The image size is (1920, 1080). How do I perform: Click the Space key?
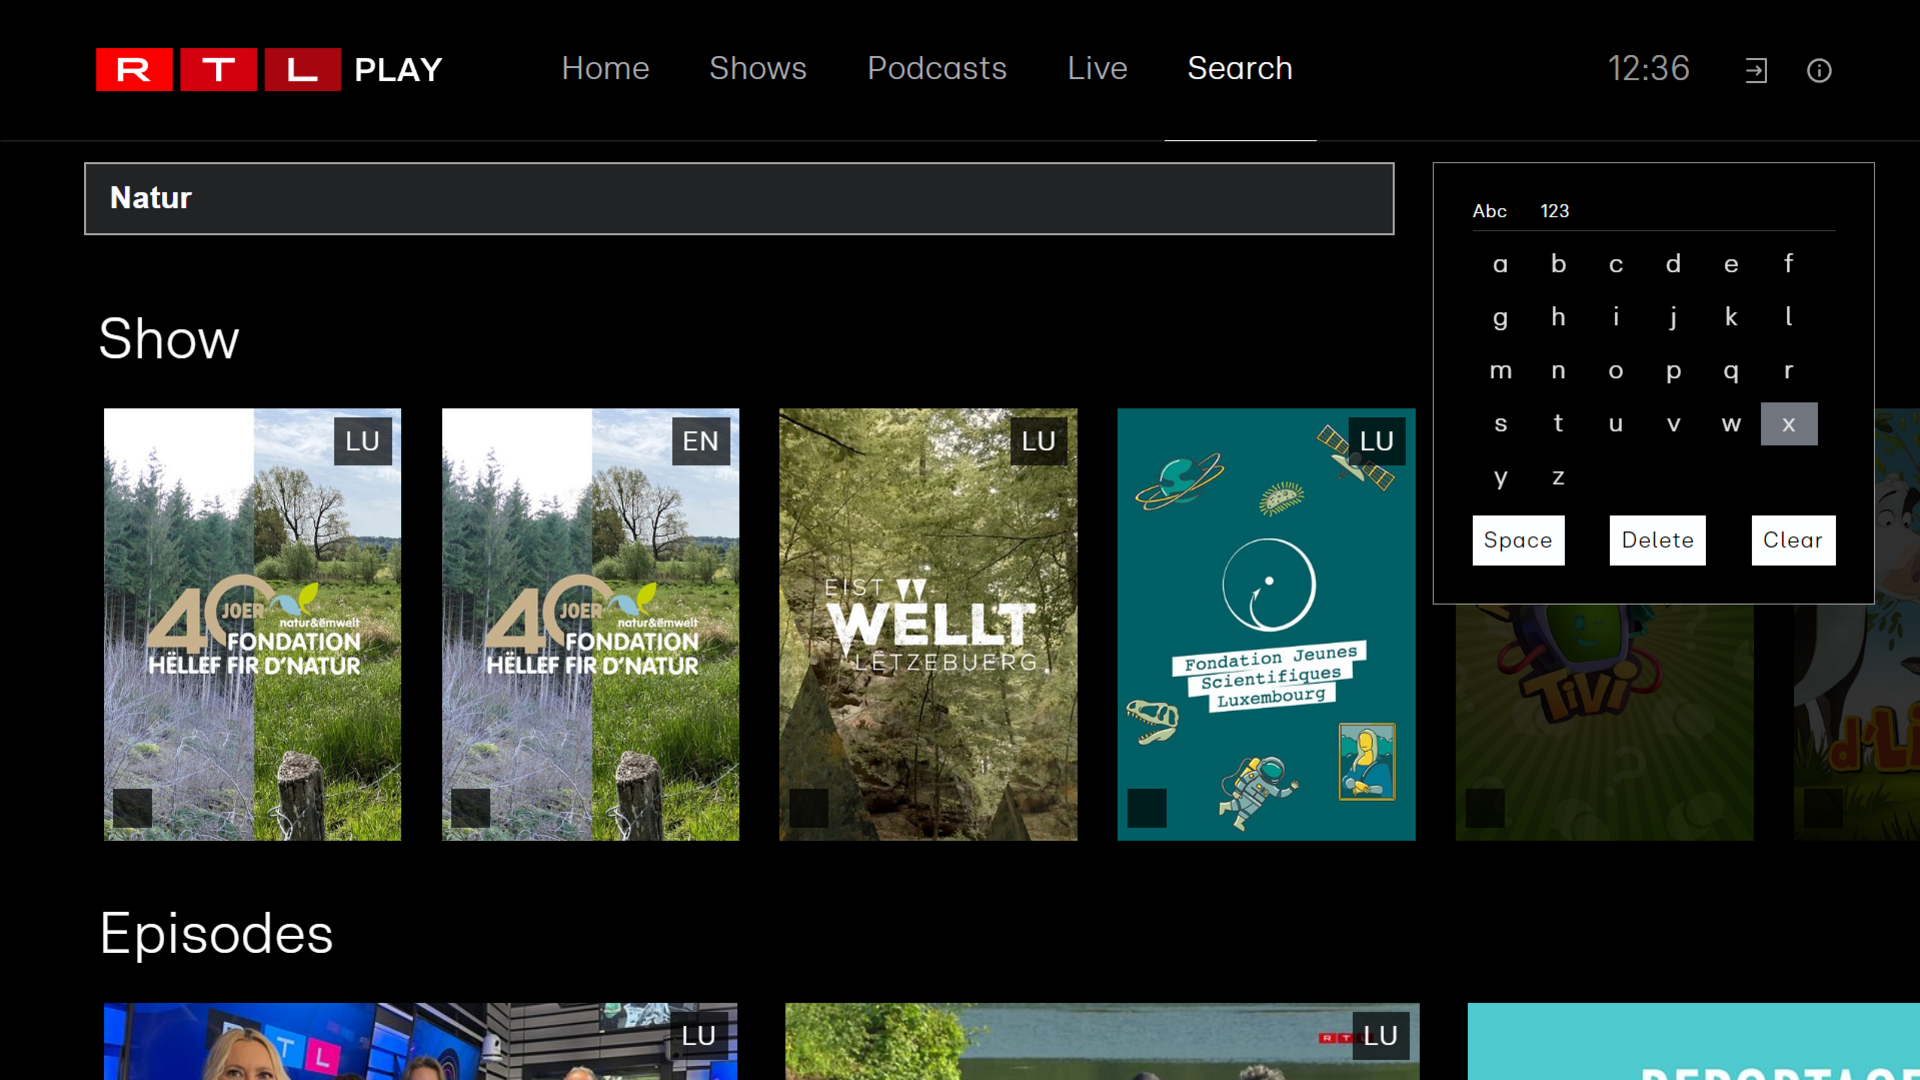click(x=1518, y=540)
